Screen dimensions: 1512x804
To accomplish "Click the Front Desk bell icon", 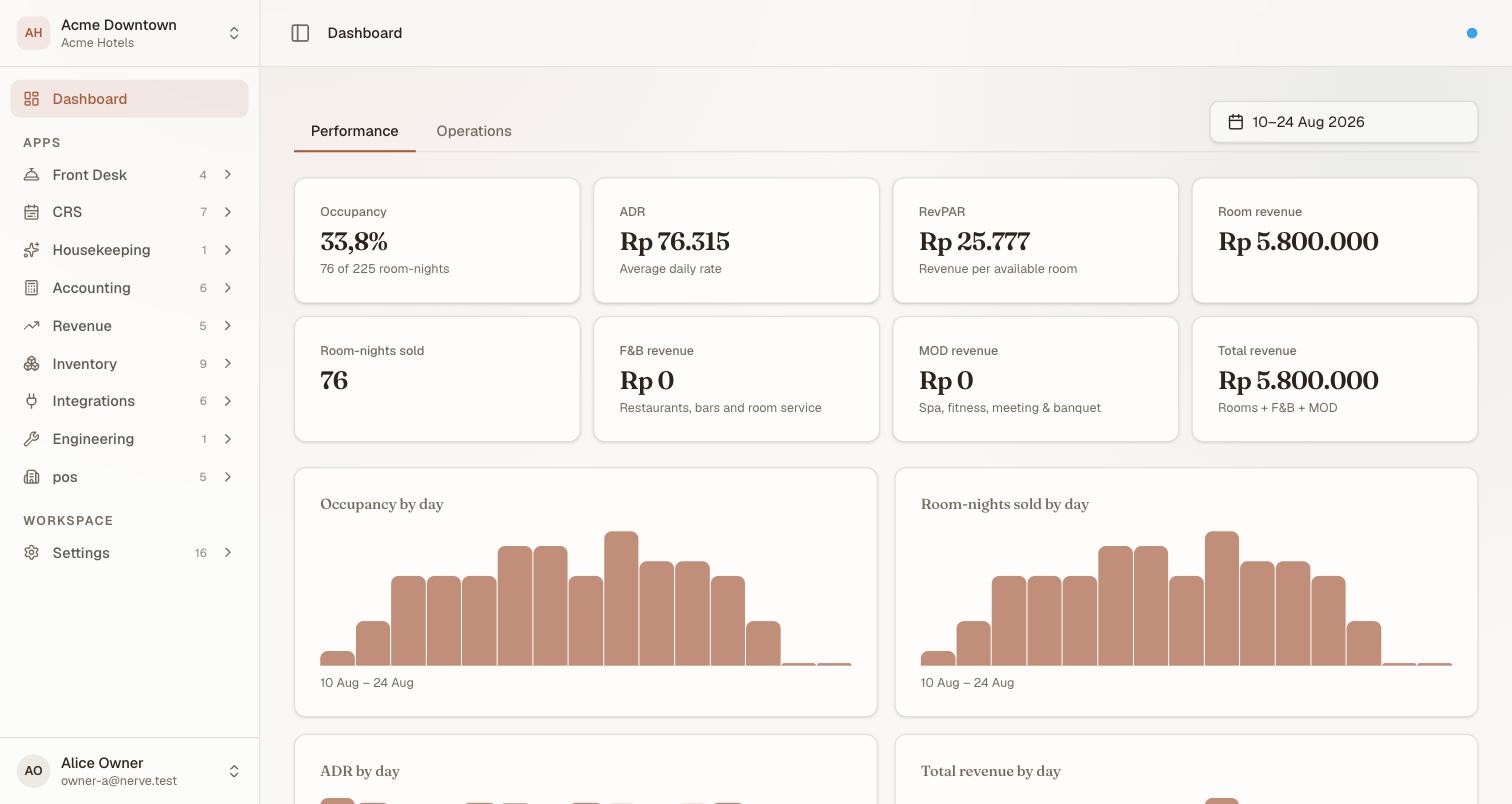I will click(32, 175).
